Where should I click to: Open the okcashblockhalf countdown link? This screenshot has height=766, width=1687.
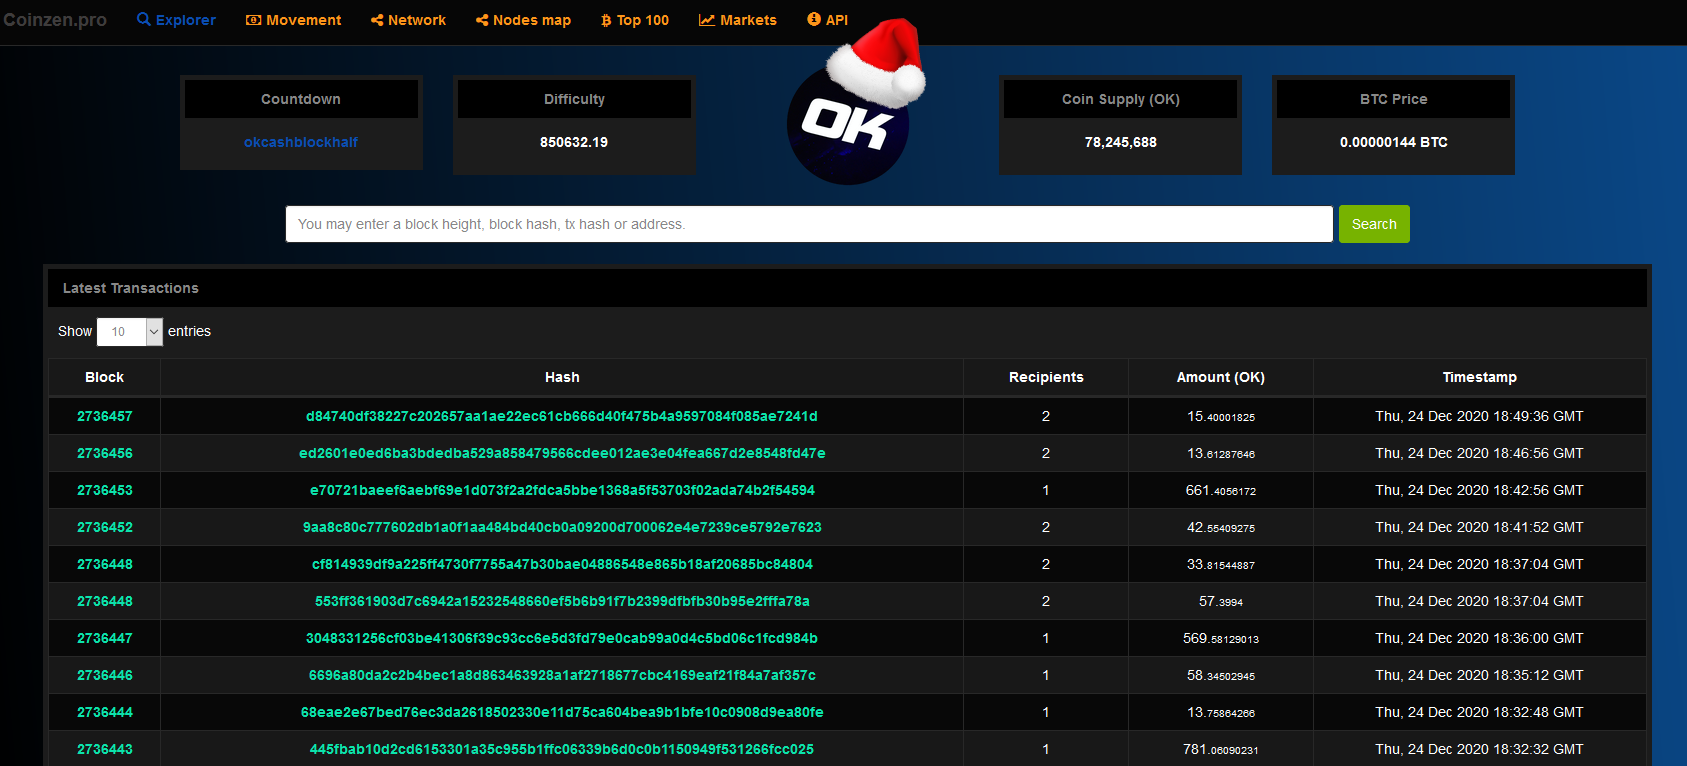click(301, 142)
